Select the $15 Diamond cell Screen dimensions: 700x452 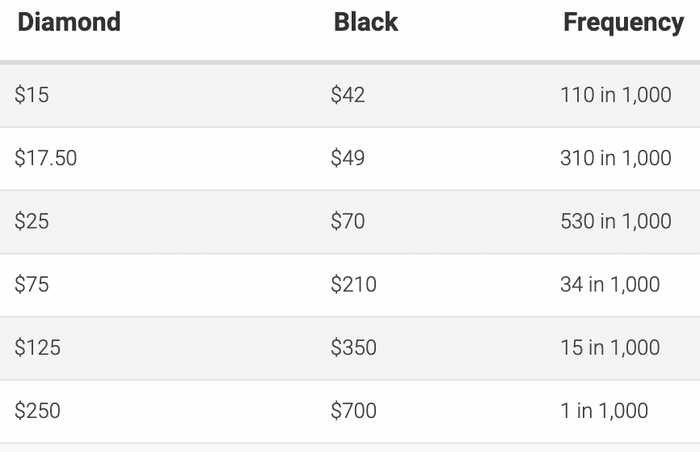(x=32, y=95)
